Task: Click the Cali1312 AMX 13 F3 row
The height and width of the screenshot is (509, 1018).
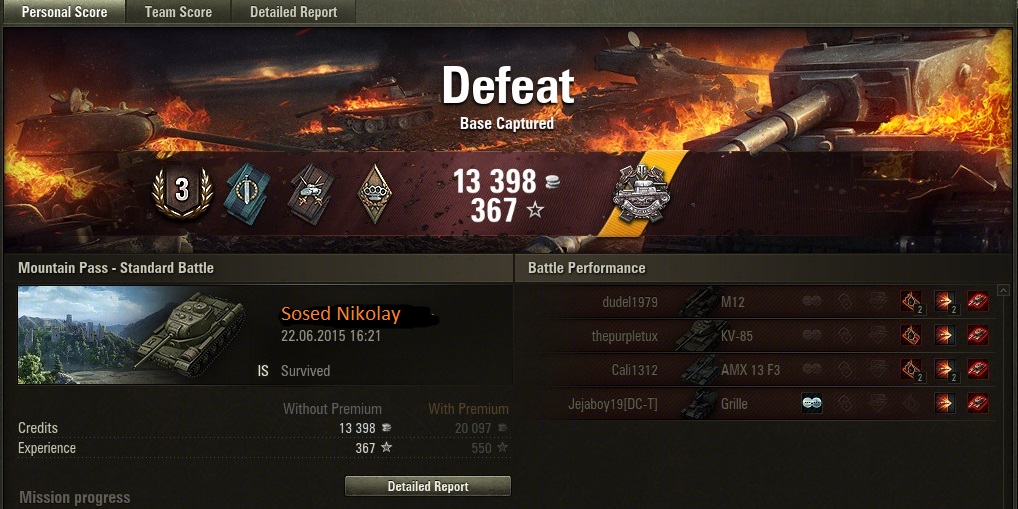Action: coord(755,370)
